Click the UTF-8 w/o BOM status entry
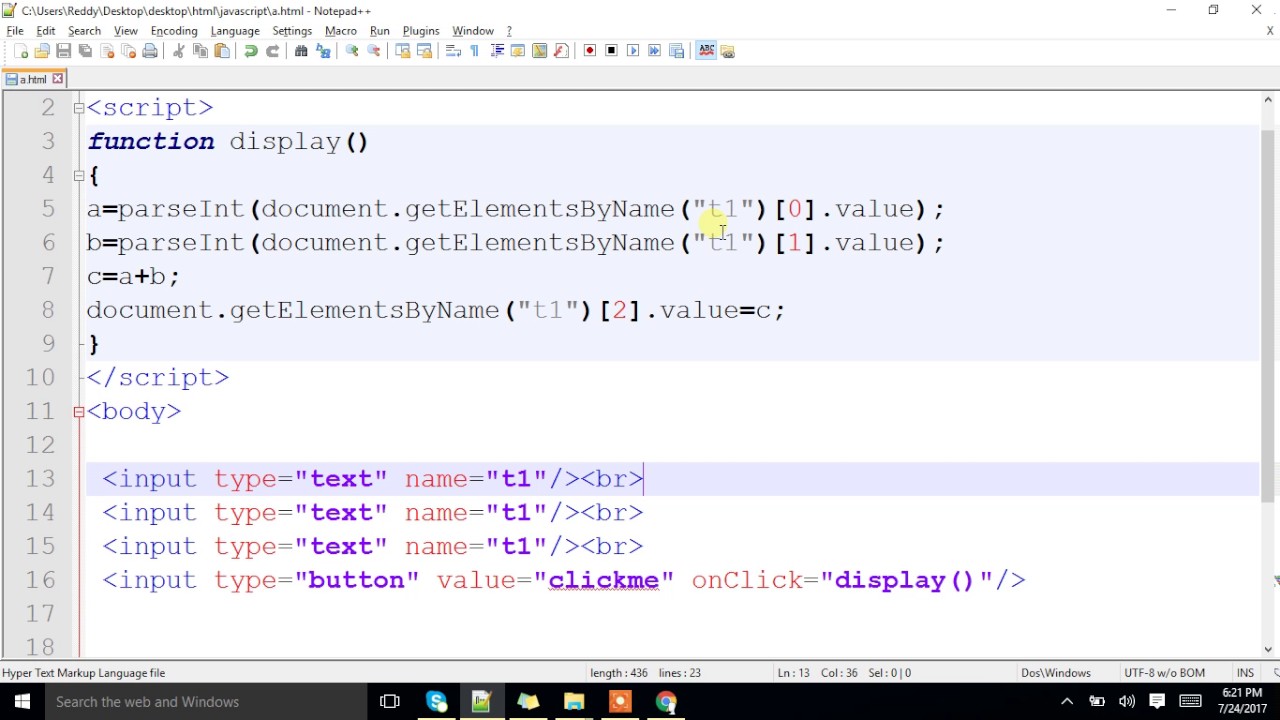Image resolution: width=1280 pixels, height=720 pixels. click(1165, 673)
